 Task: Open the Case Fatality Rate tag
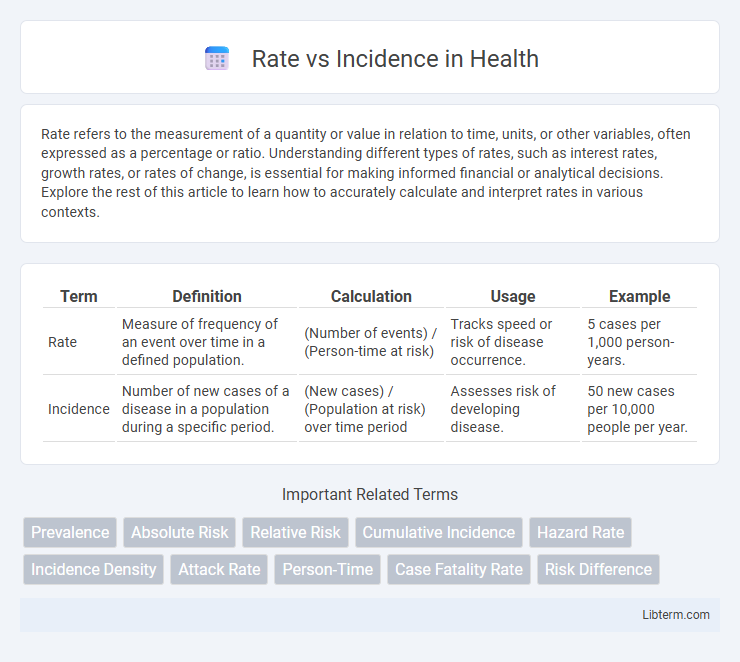click(459, 570)
